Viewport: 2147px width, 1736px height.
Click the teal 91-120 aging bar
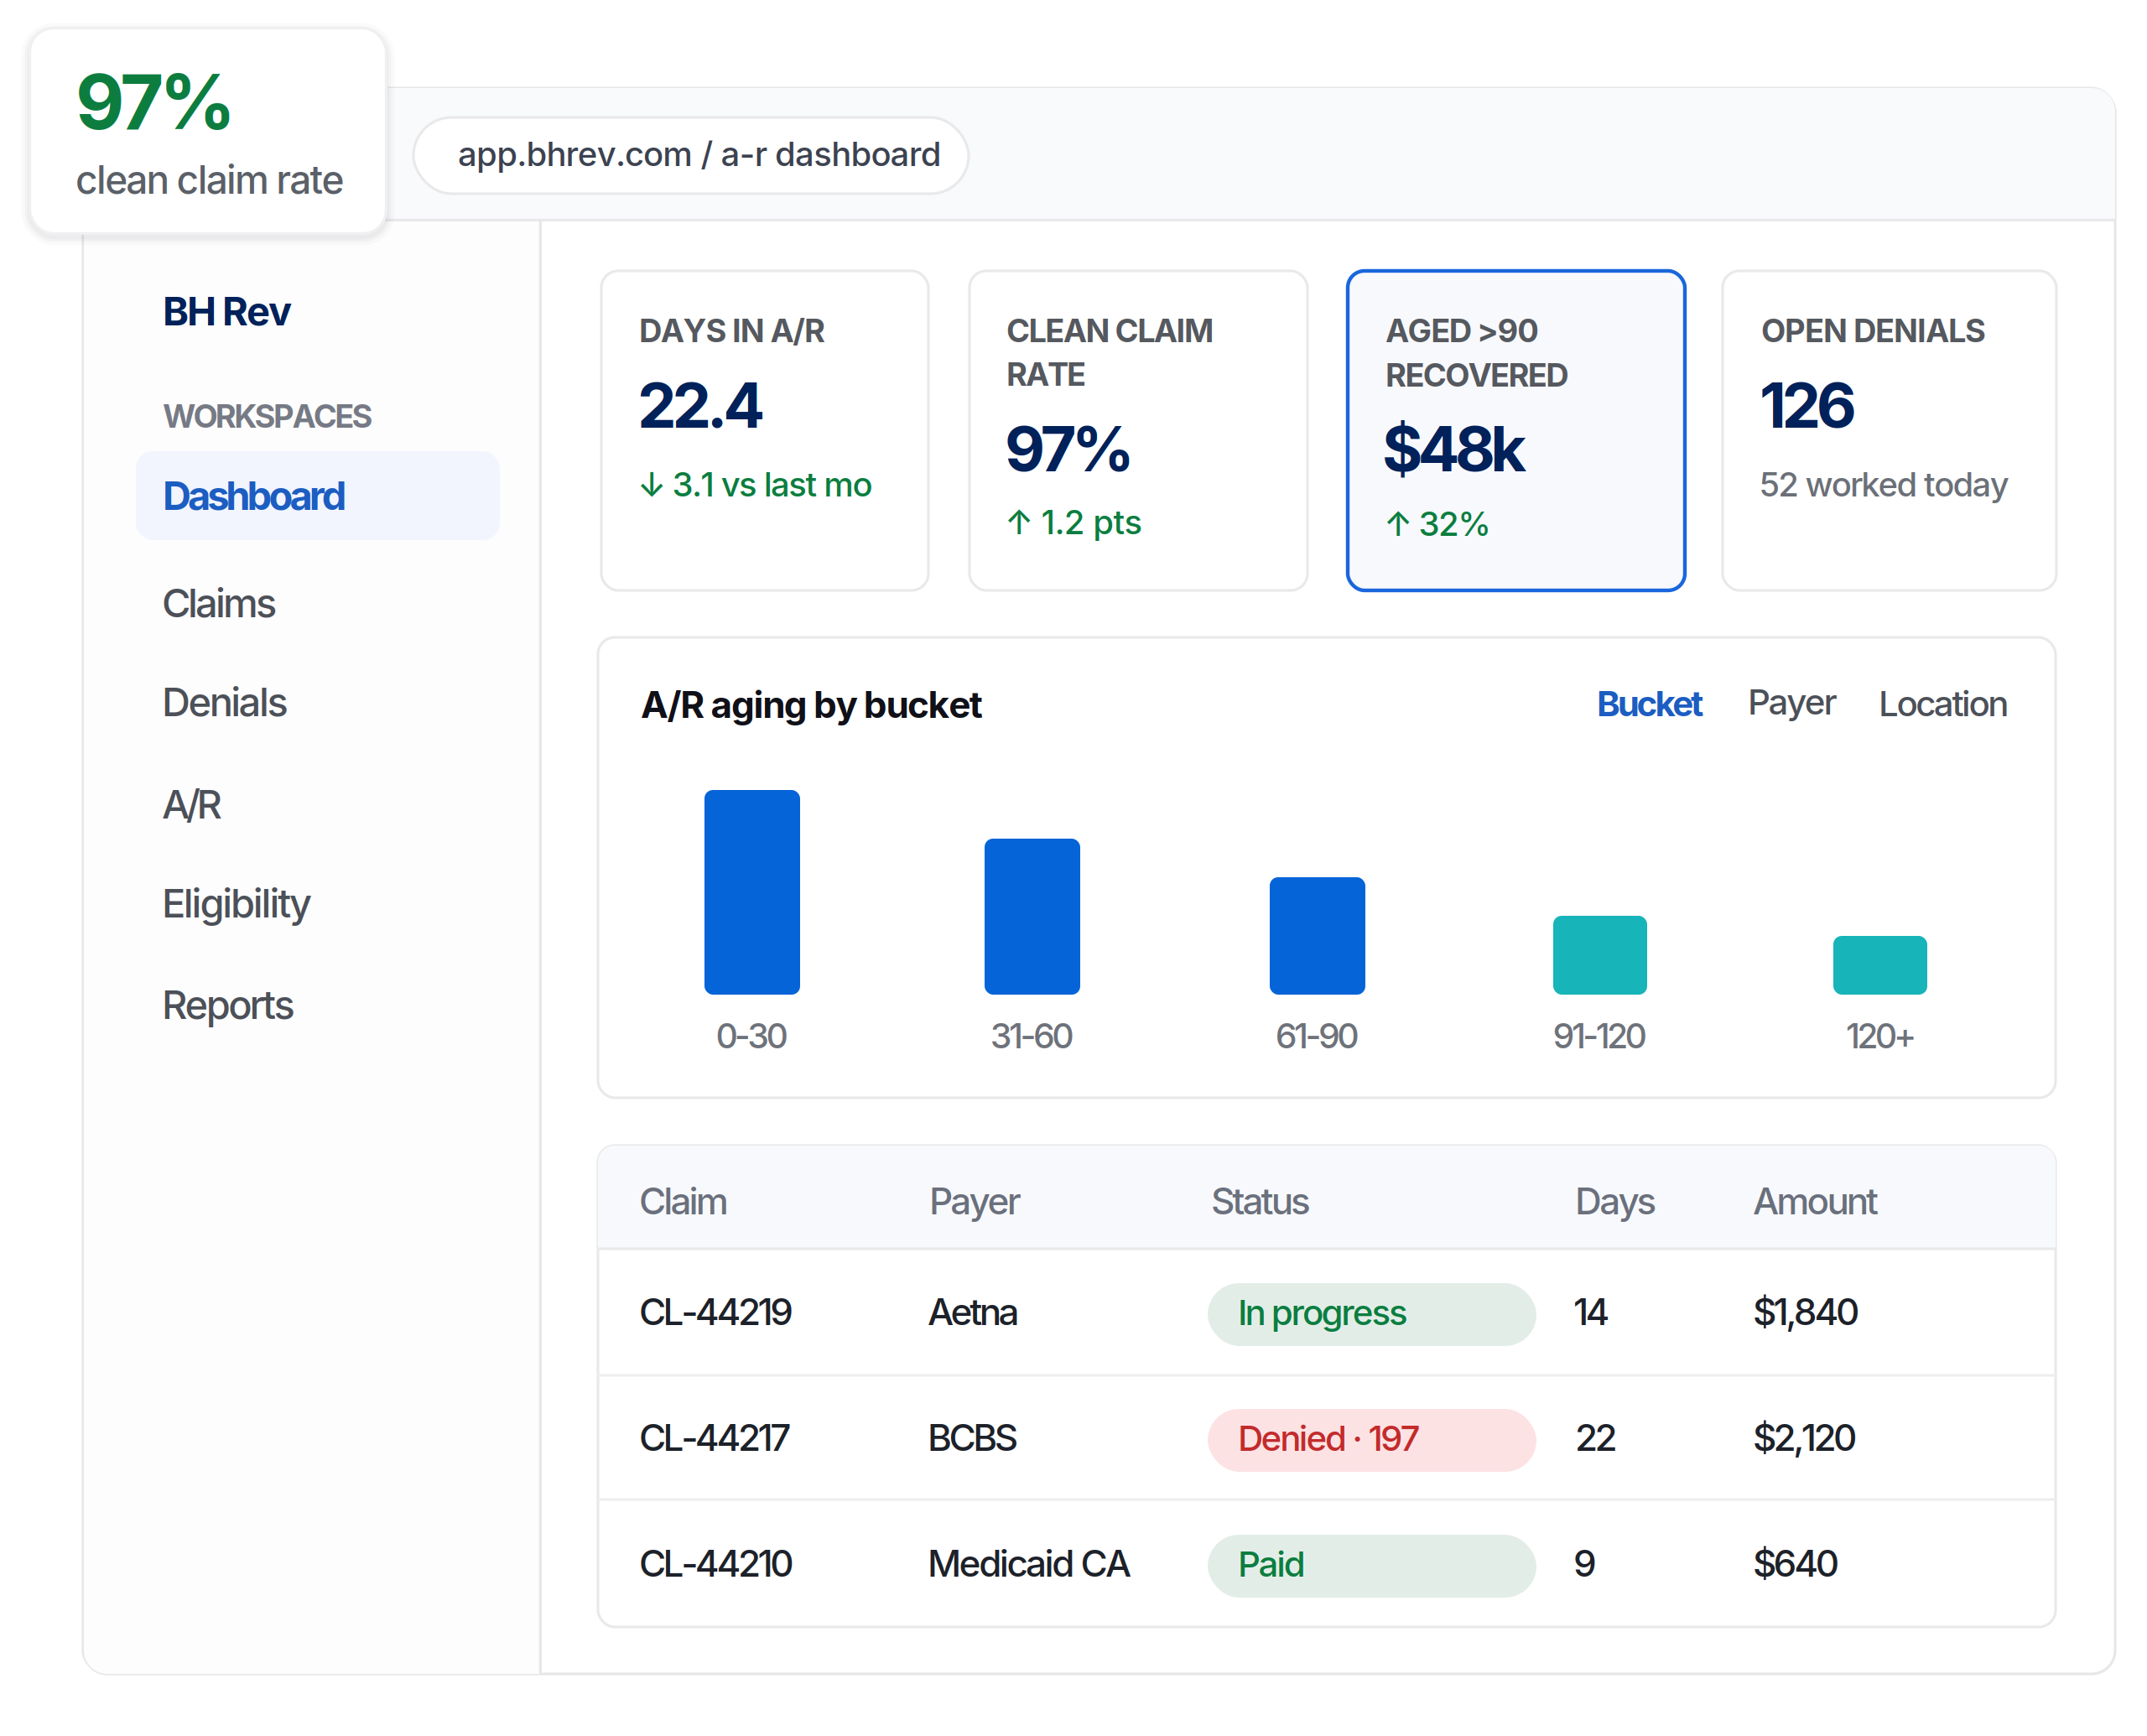point(1600,955)
